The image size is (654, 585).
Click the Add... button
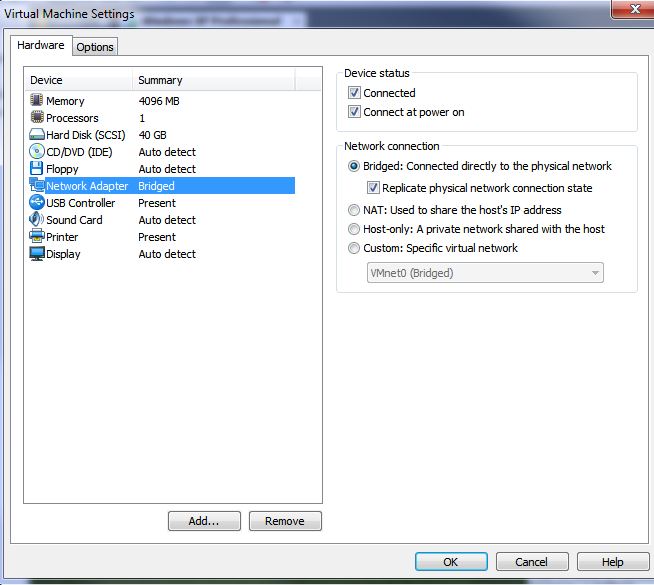(204, 521)
